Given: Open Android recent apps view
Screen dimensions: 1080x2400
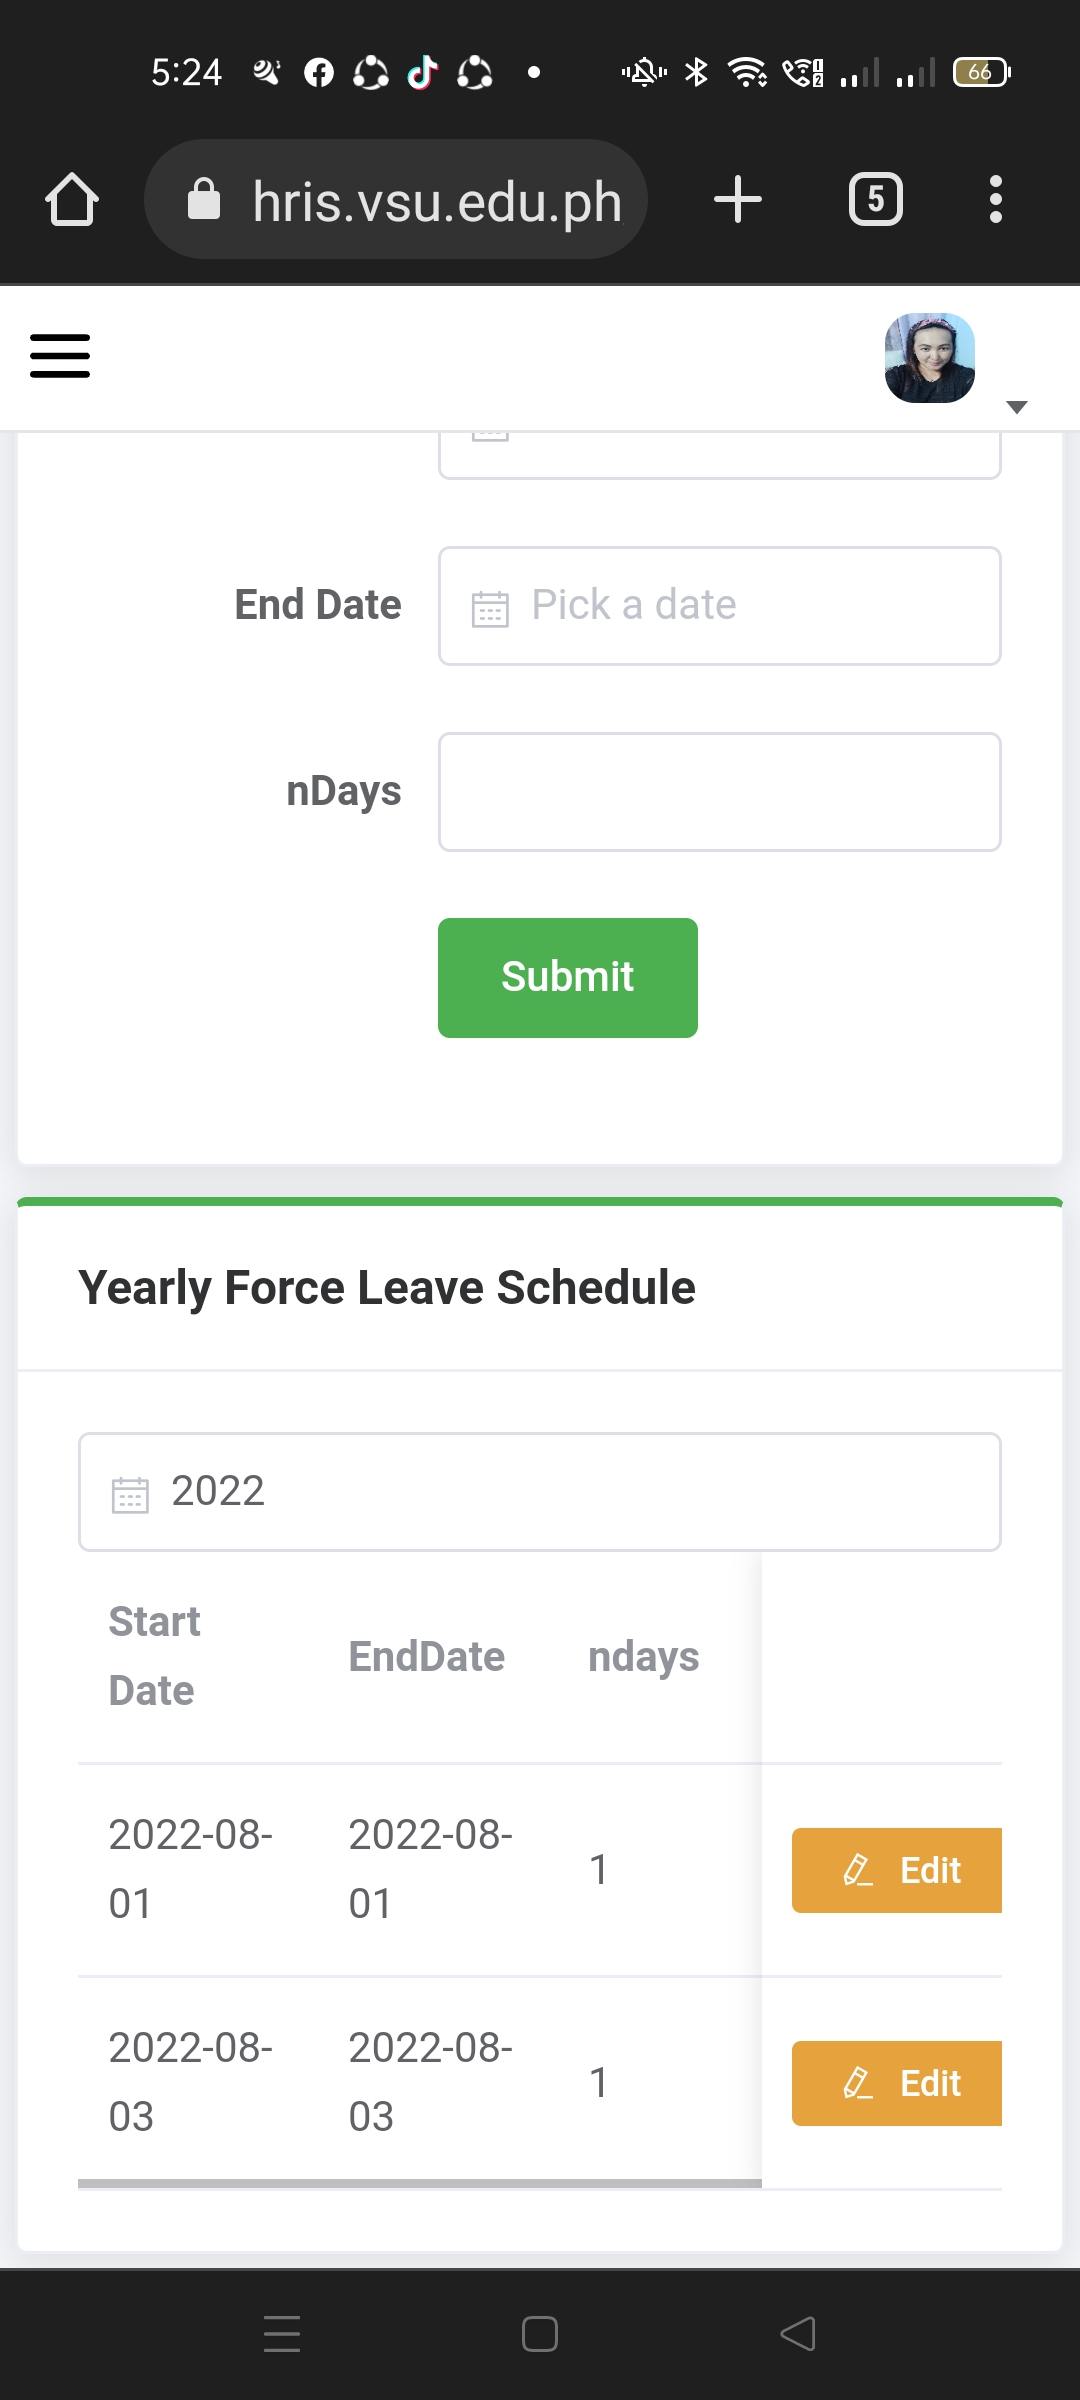Looking at the screenshot, I should (282, 2334).
